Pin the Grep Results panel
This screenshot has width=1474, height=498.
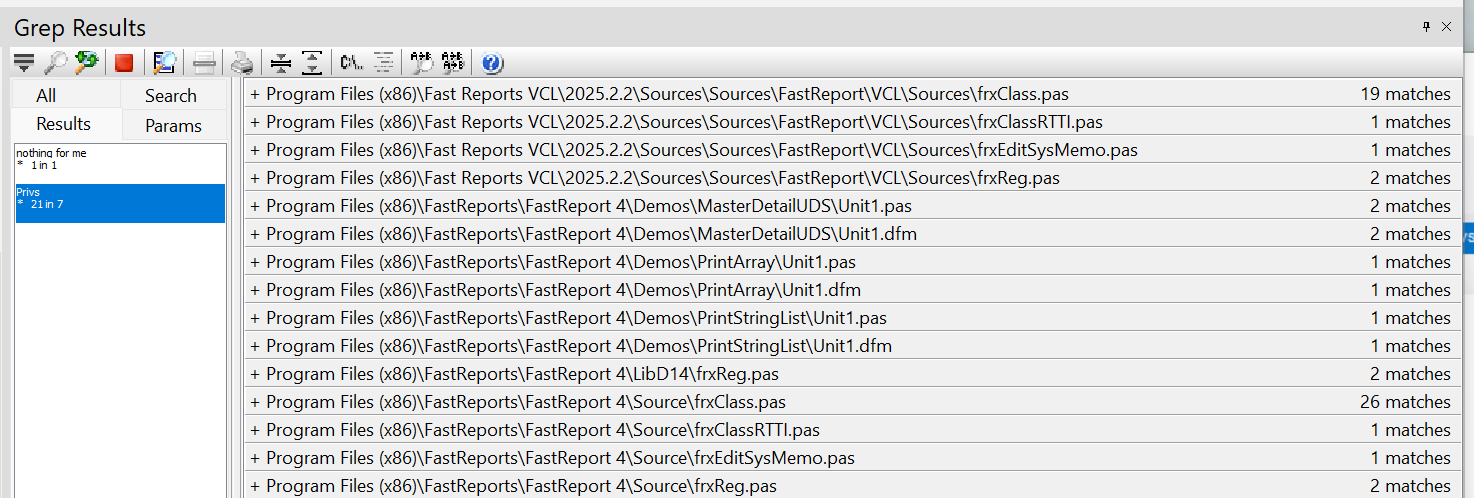click(x=1427, y=27)
